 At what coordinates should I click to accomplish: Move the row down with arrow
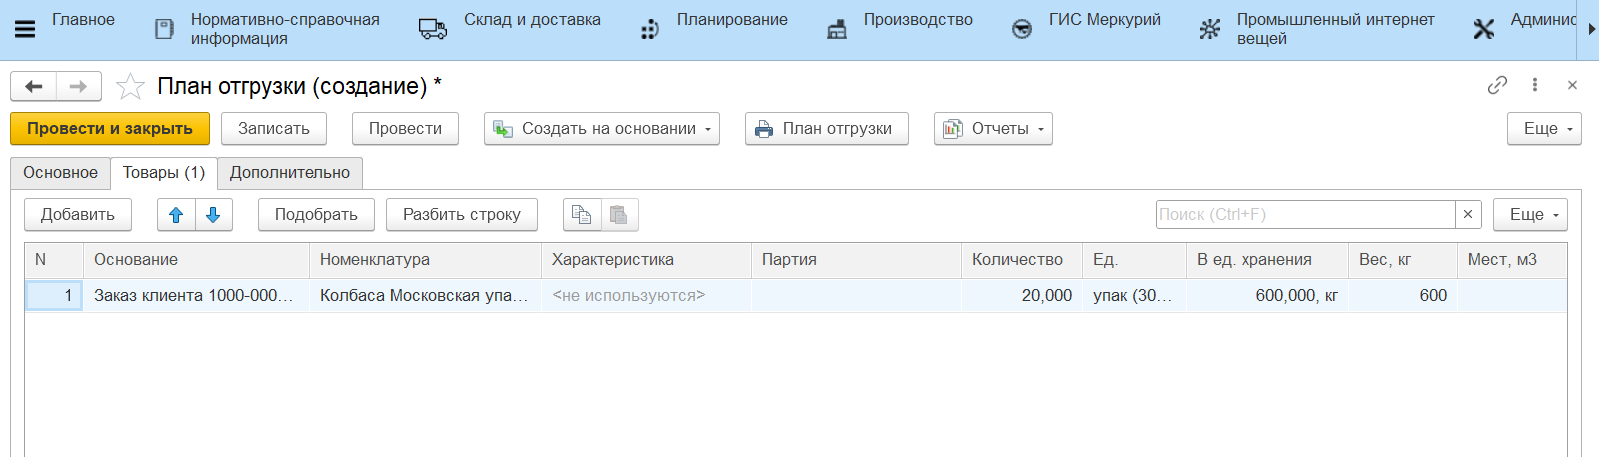(213, 215)
